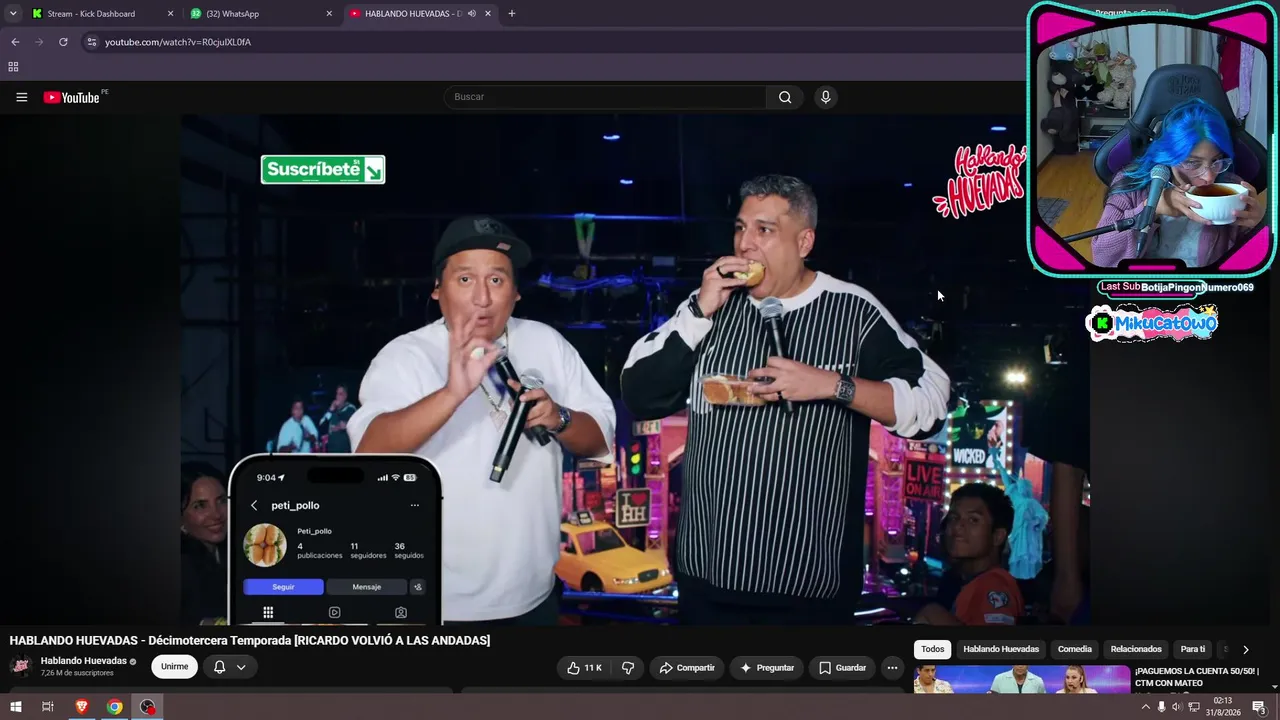Filter suggestions by Relacionados chip
Image resolution: width=1280 pixels, height=720 pixels.
pos(1136,649)
